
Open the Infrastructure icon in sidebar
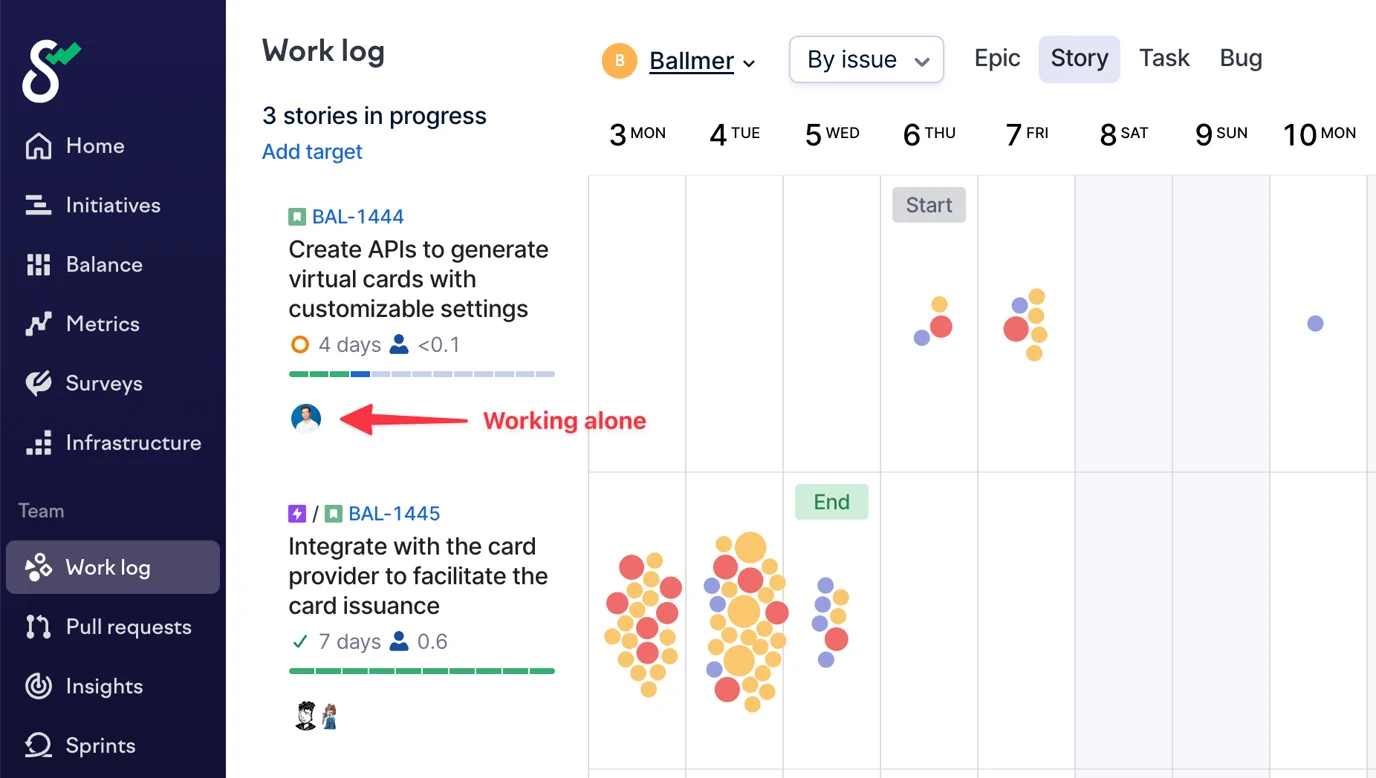[x=38, y=443]
